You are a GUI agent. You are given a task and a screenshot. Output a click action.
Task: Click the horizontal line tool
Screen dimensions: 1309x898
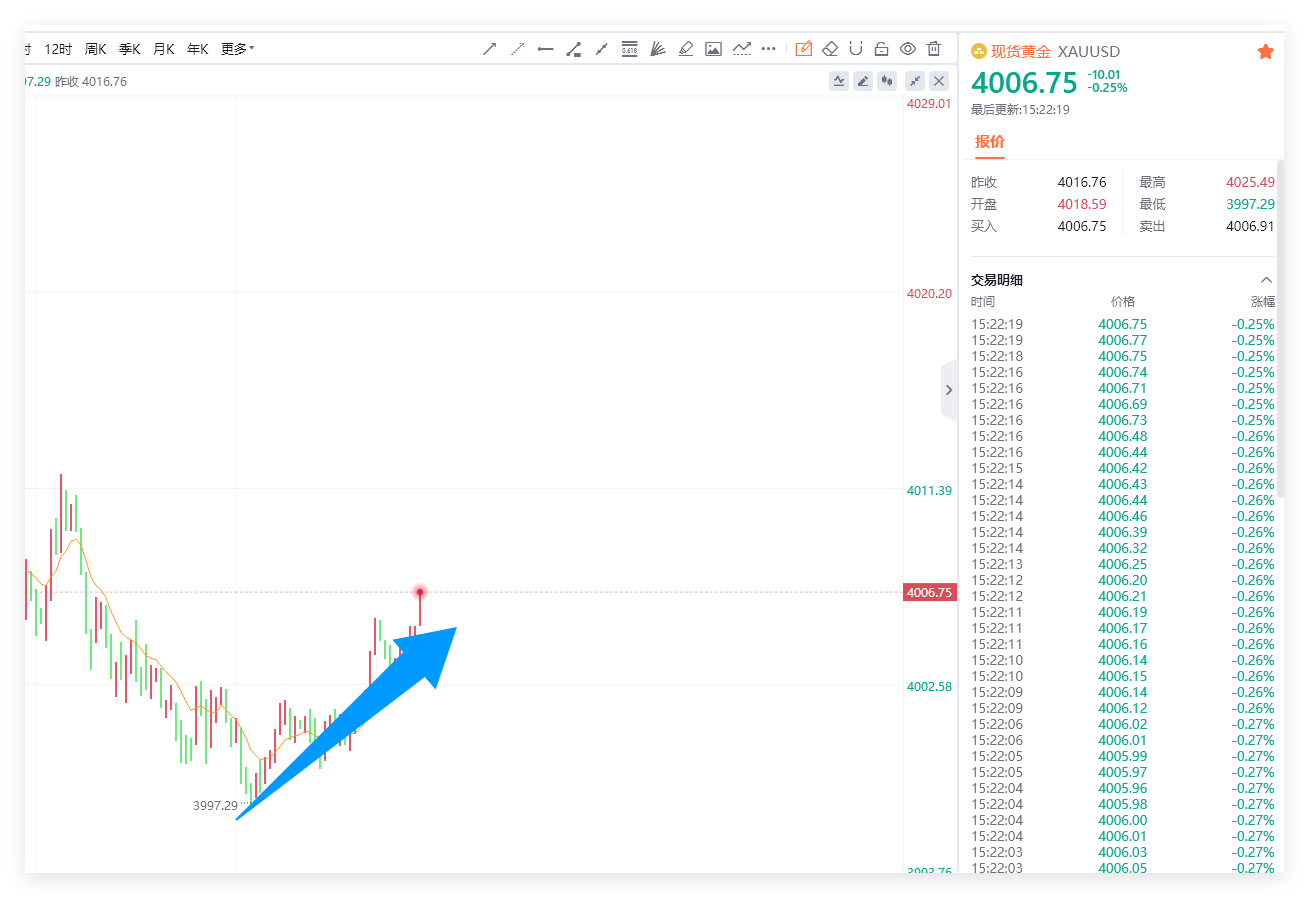point(545,48)
